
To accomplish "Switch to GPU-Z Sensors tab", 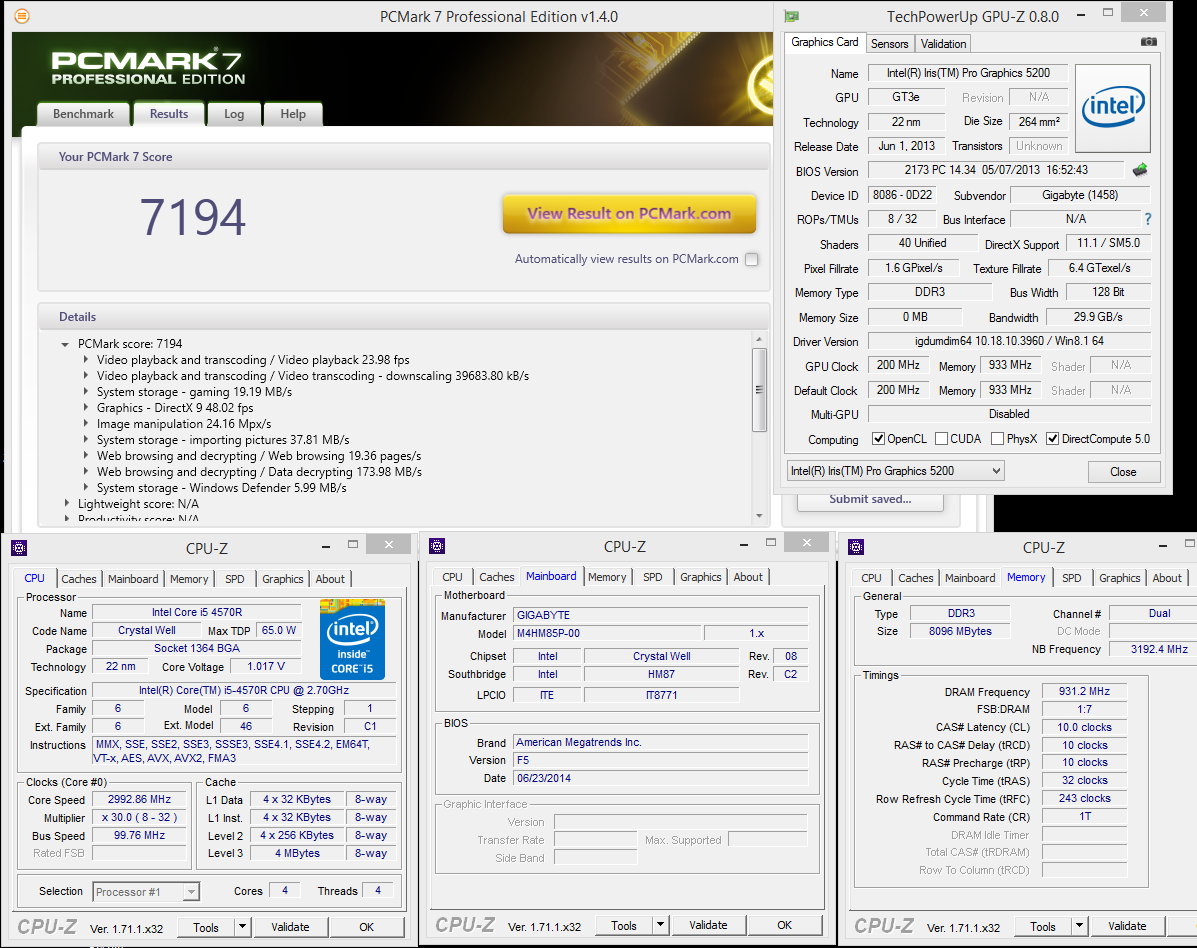I will pos(889,44).
